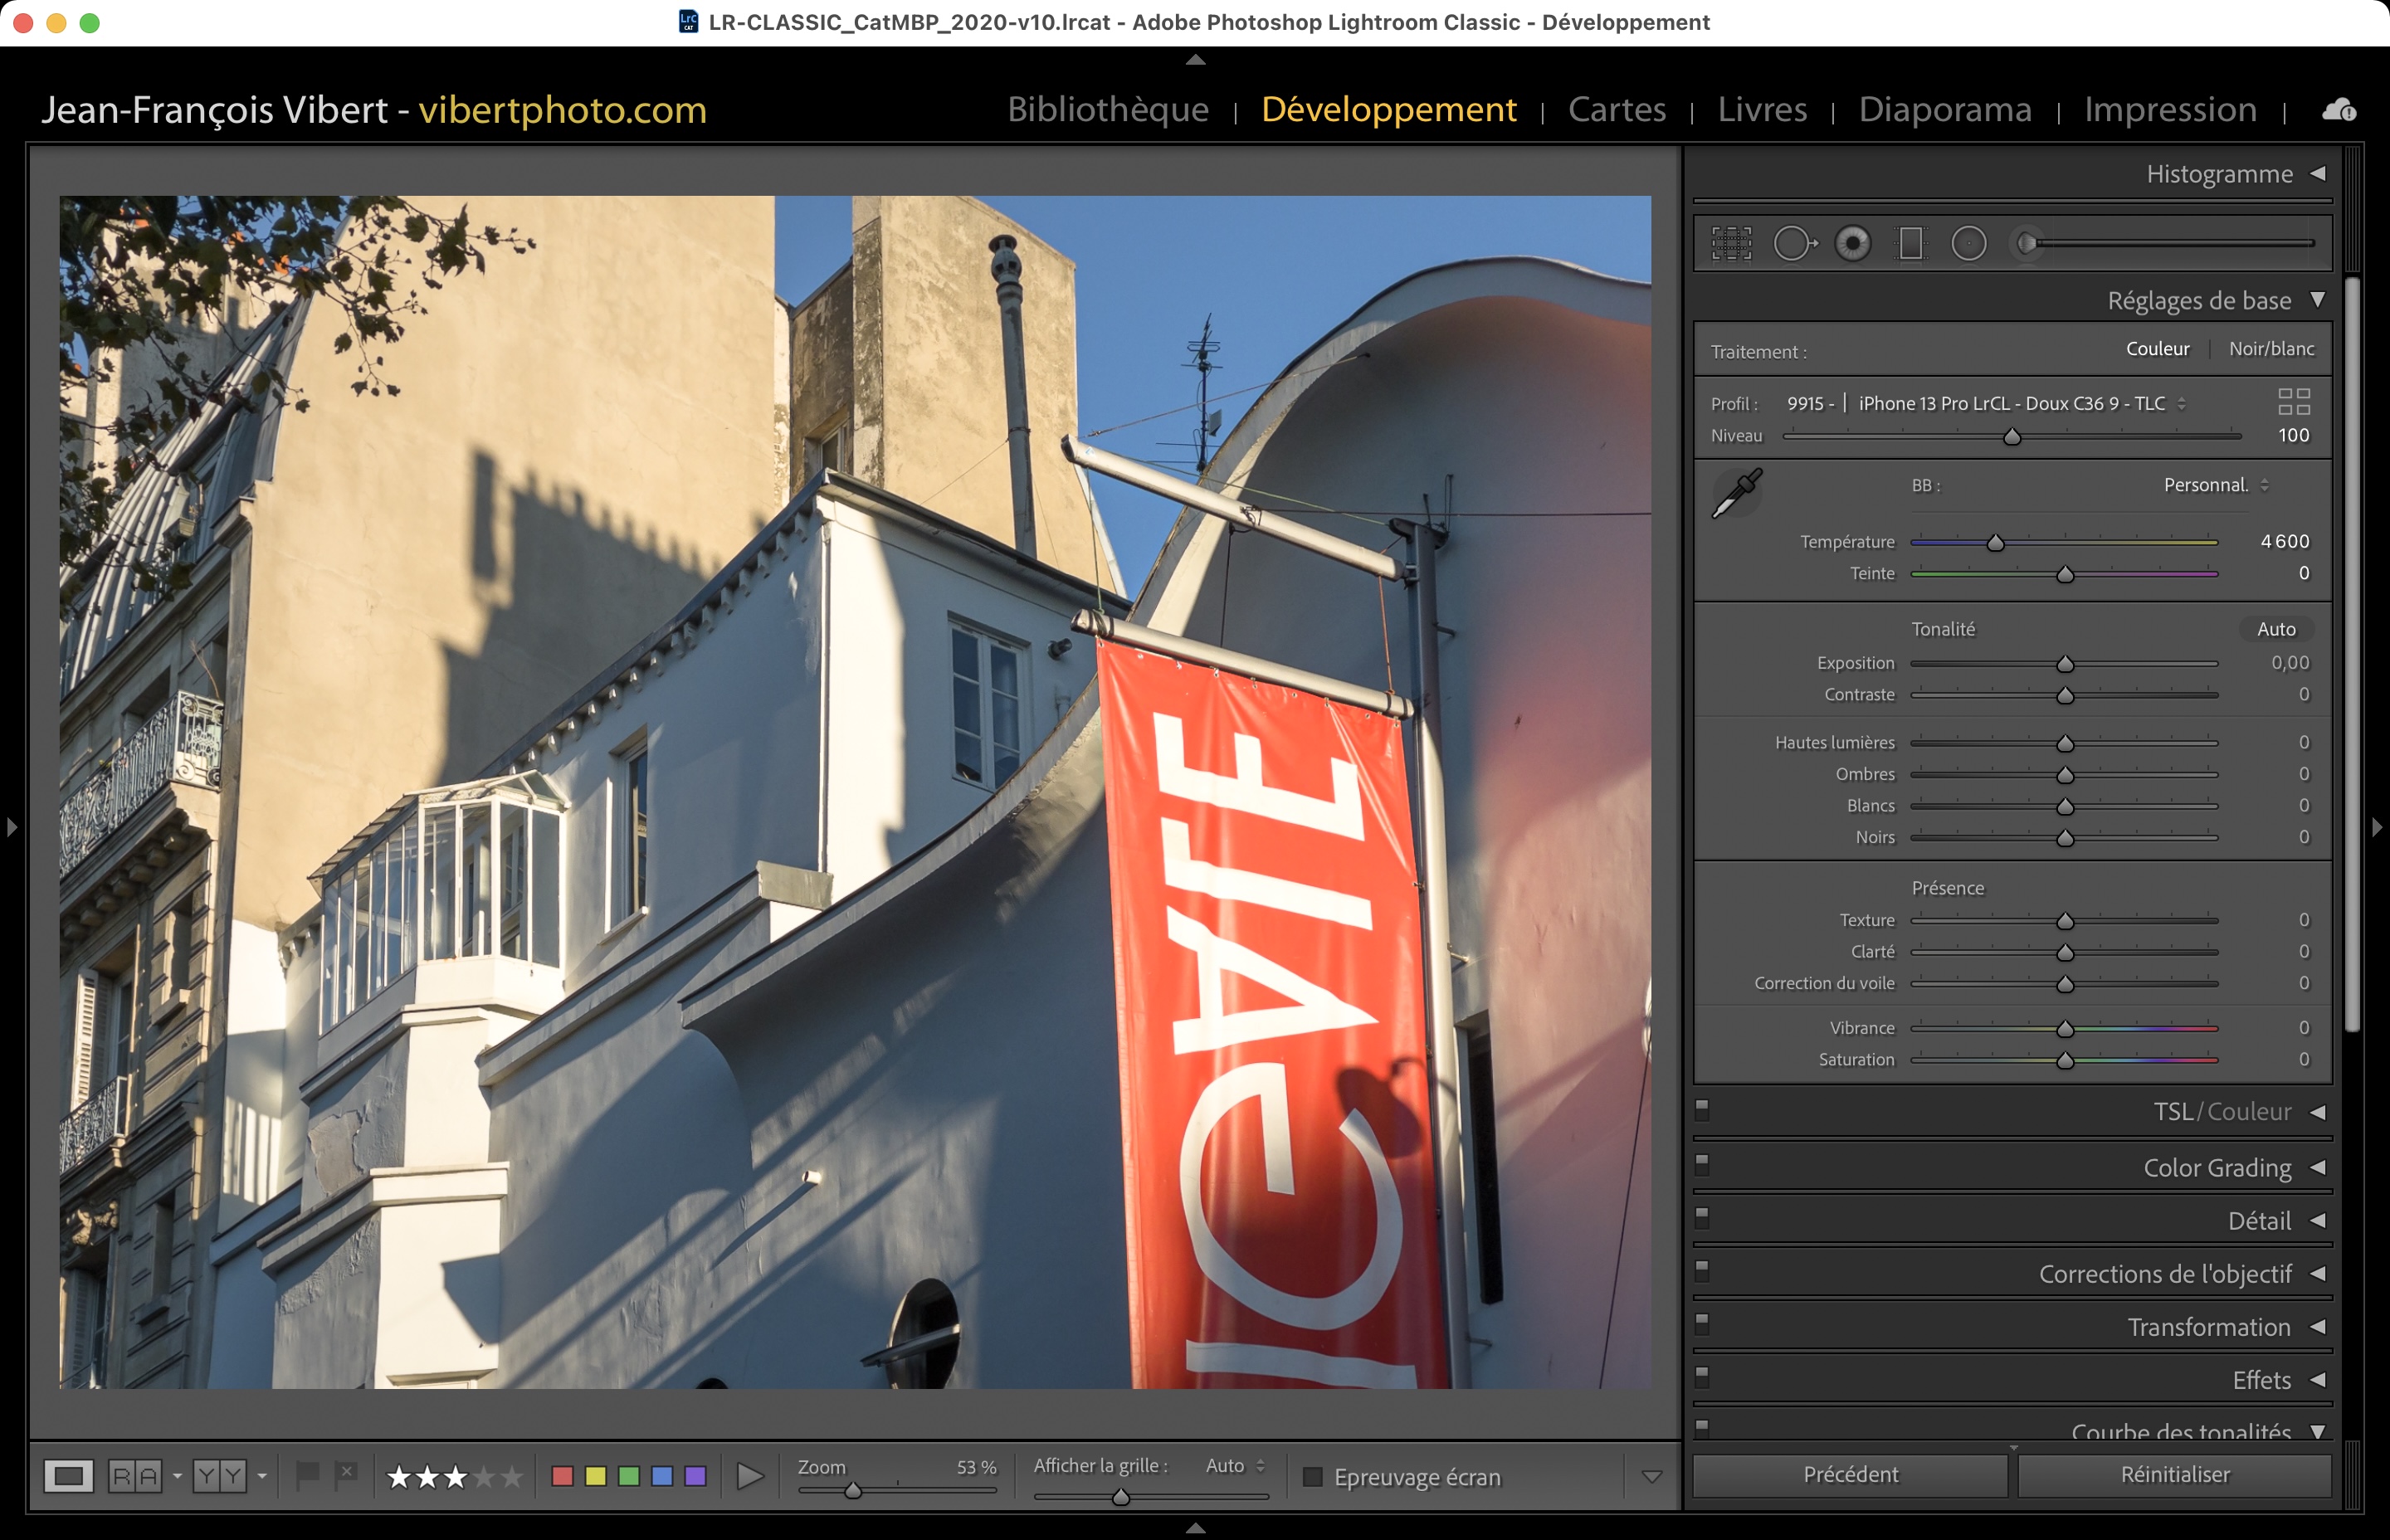The width and height of the screenshot is (2390, 1540).
Task: Click the Réinitialiser button
Action: [x=2174, y=1474]
